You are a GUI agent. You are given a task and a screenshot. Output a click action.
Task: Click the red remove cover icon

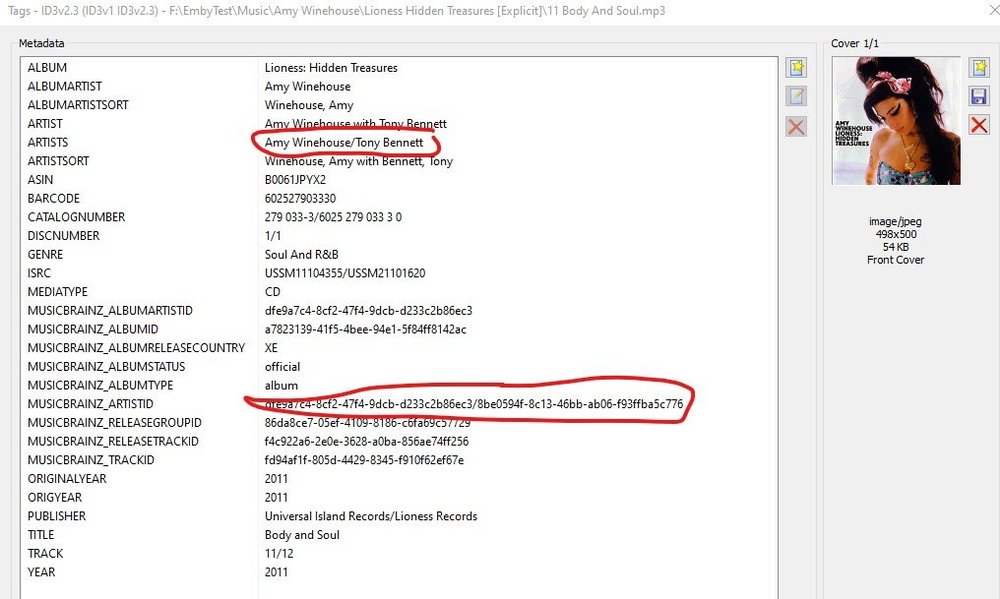coord(979,124)
